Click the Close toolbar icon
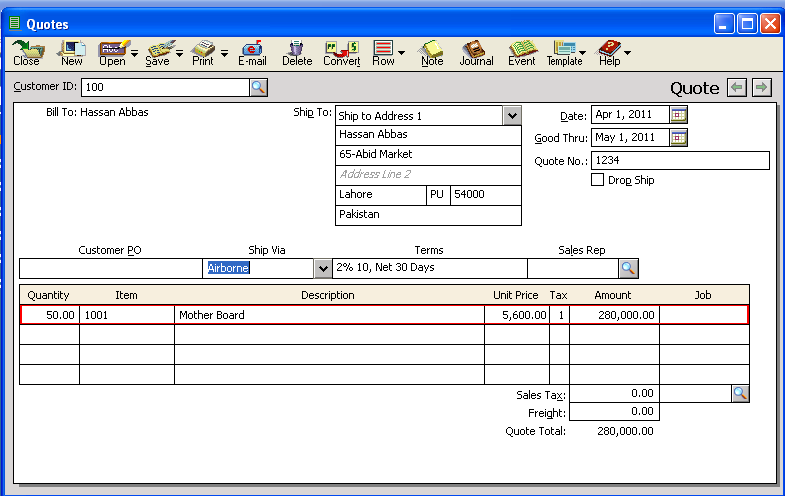This screenshot has width=785, height=496. pos(26,53)
